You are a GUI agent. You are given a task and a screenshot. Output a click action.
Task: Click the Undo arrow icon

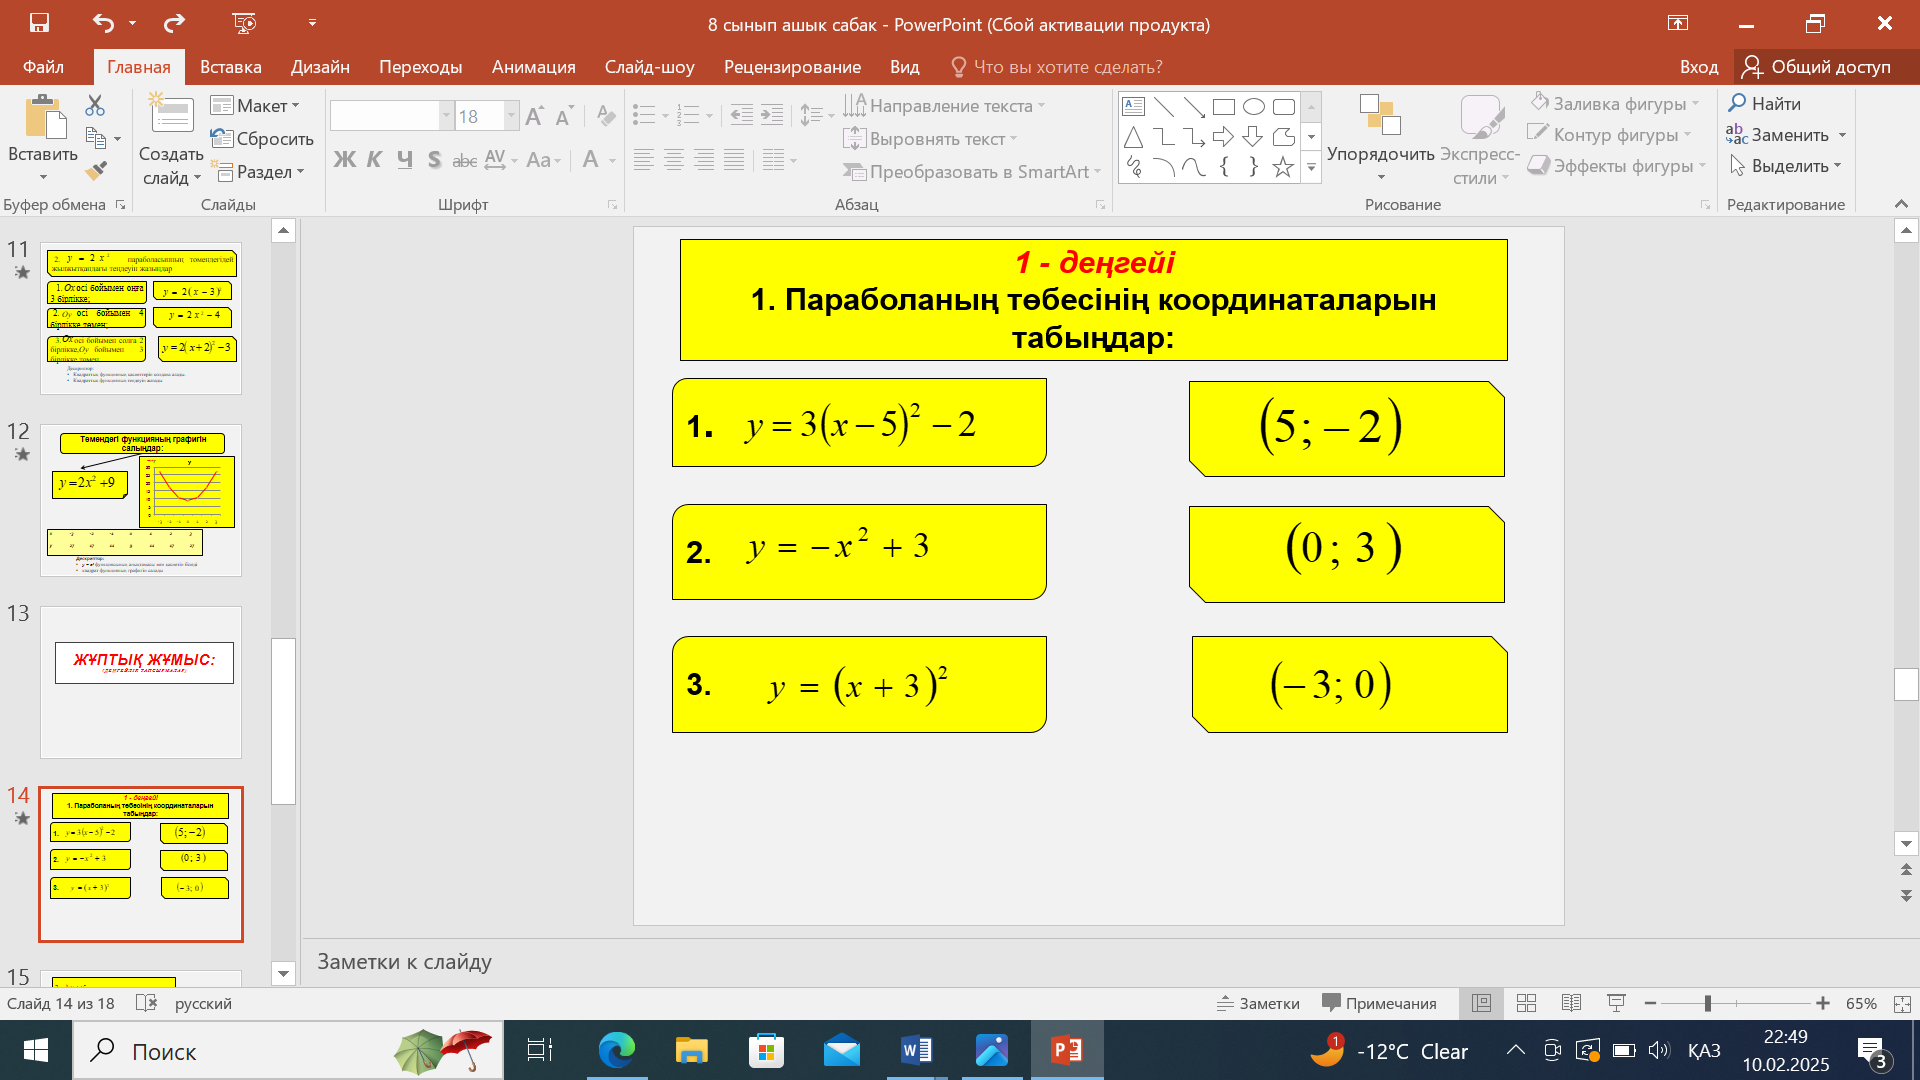103,23
